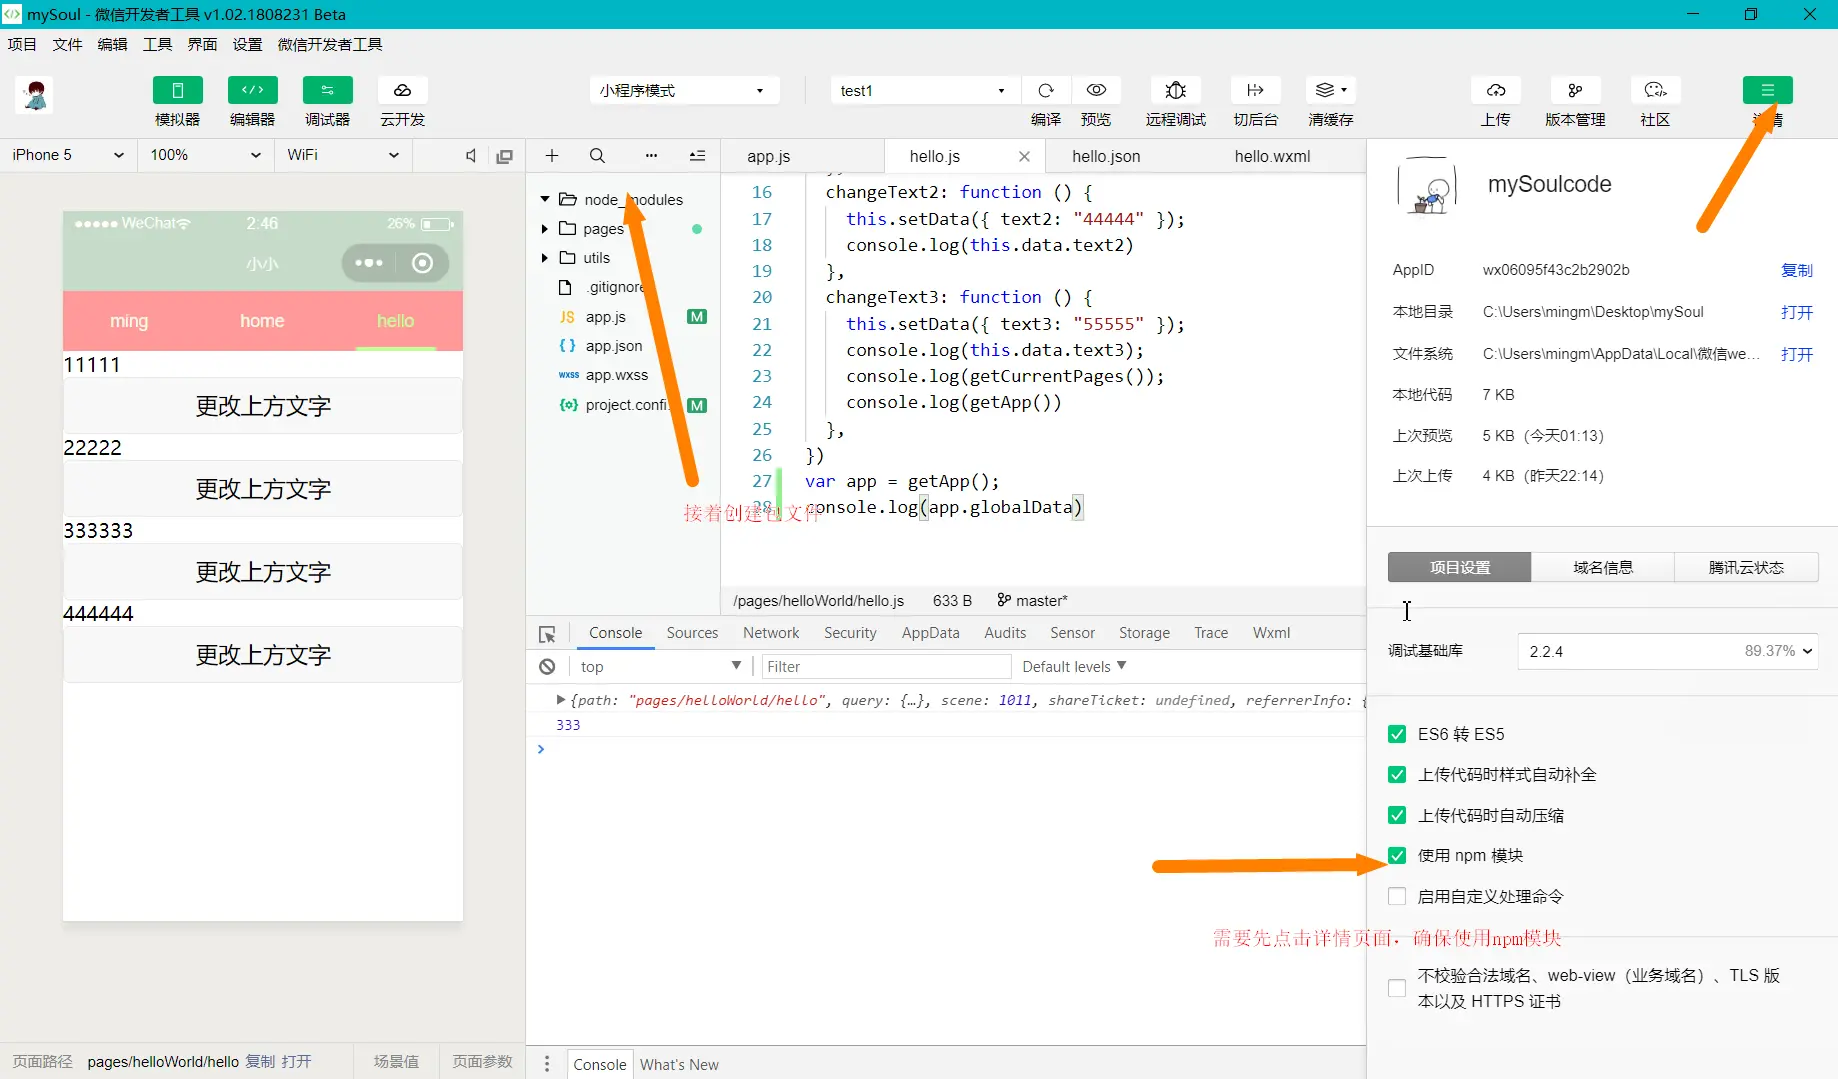Select the 腾讯云状态 tab button
1838x1079 pixels.
(x=1746, y=567)
